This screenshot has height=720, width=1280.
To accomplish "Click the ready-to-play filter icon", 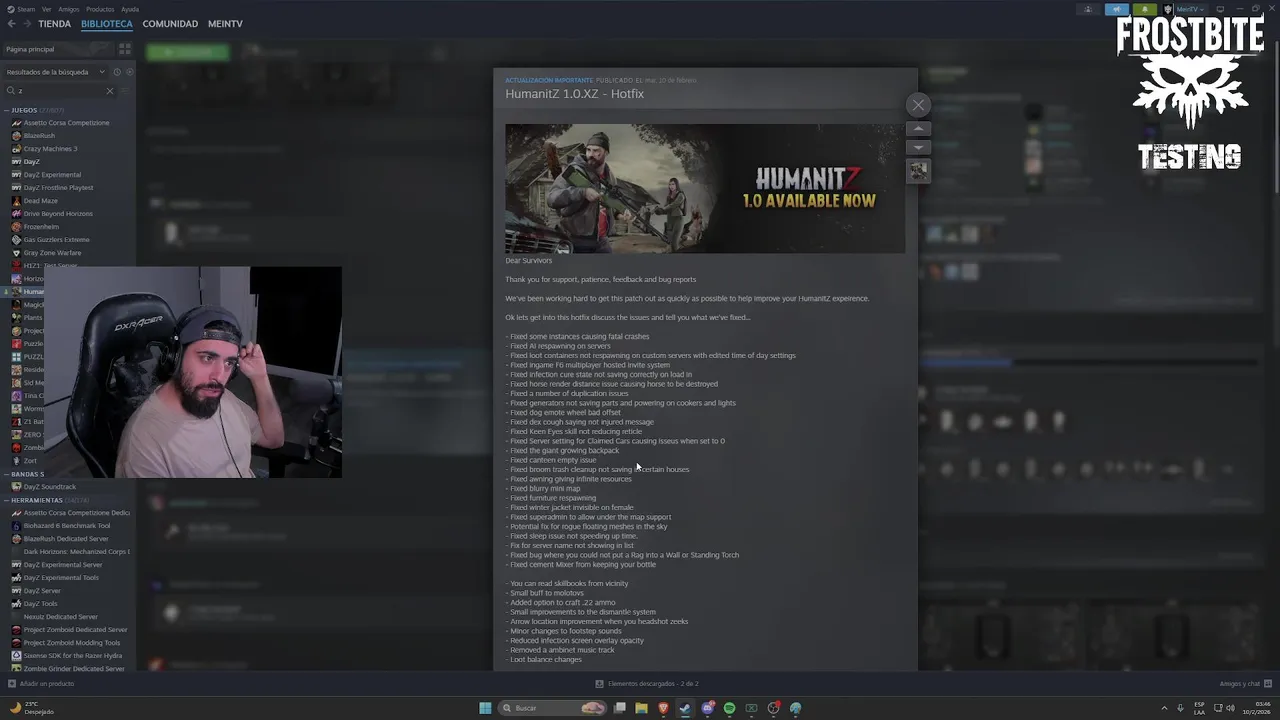I will tap(129, 72).
